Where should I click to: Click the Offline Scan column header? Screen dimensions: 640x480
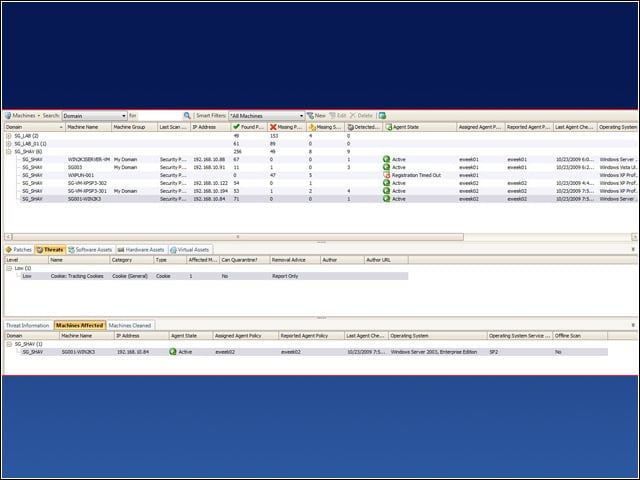[x=580, y=336]
